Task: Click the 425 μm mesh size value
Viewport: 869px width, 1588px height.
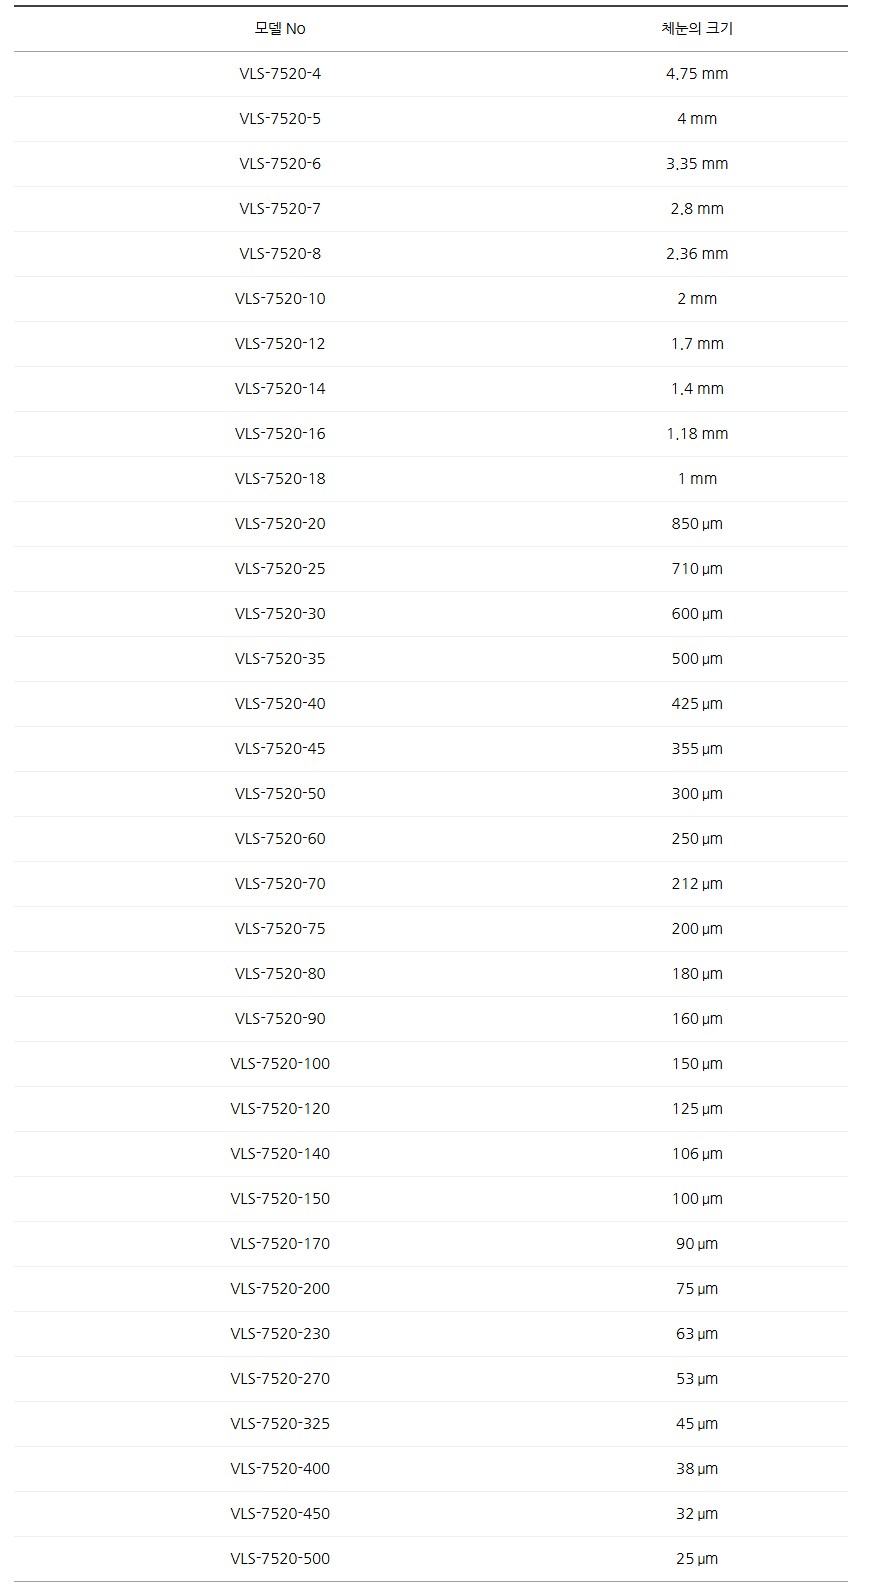Action: pos(697,704)
